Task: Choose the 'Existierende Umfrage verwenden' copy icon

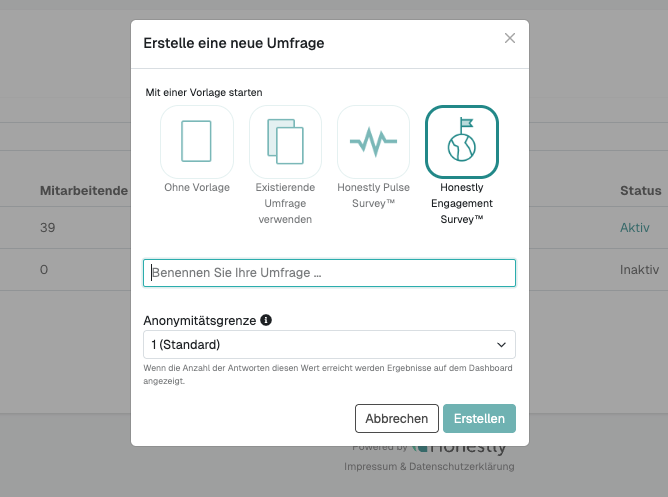Action: (x=285, y=141)
